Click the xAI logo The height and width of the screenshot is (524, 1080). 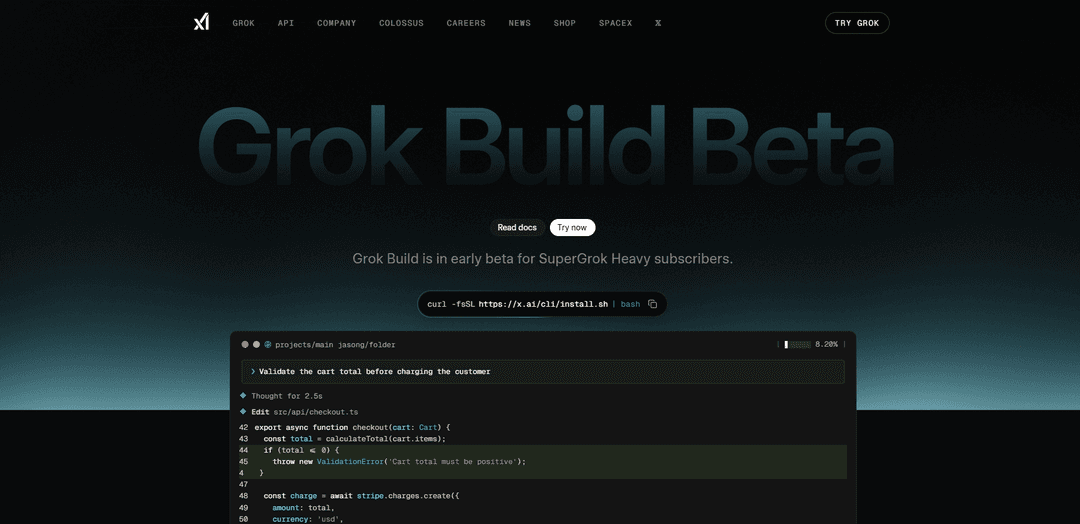point(201,23)
